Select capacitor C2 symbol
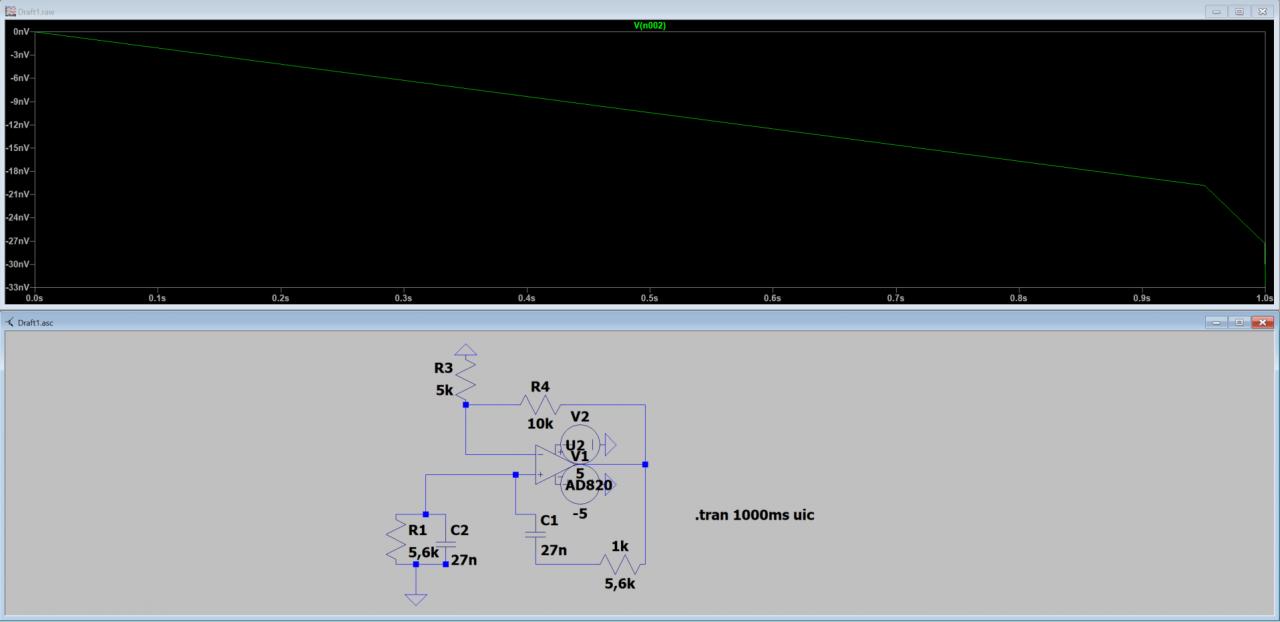The image size is (1280, 622). pos(446,545)
